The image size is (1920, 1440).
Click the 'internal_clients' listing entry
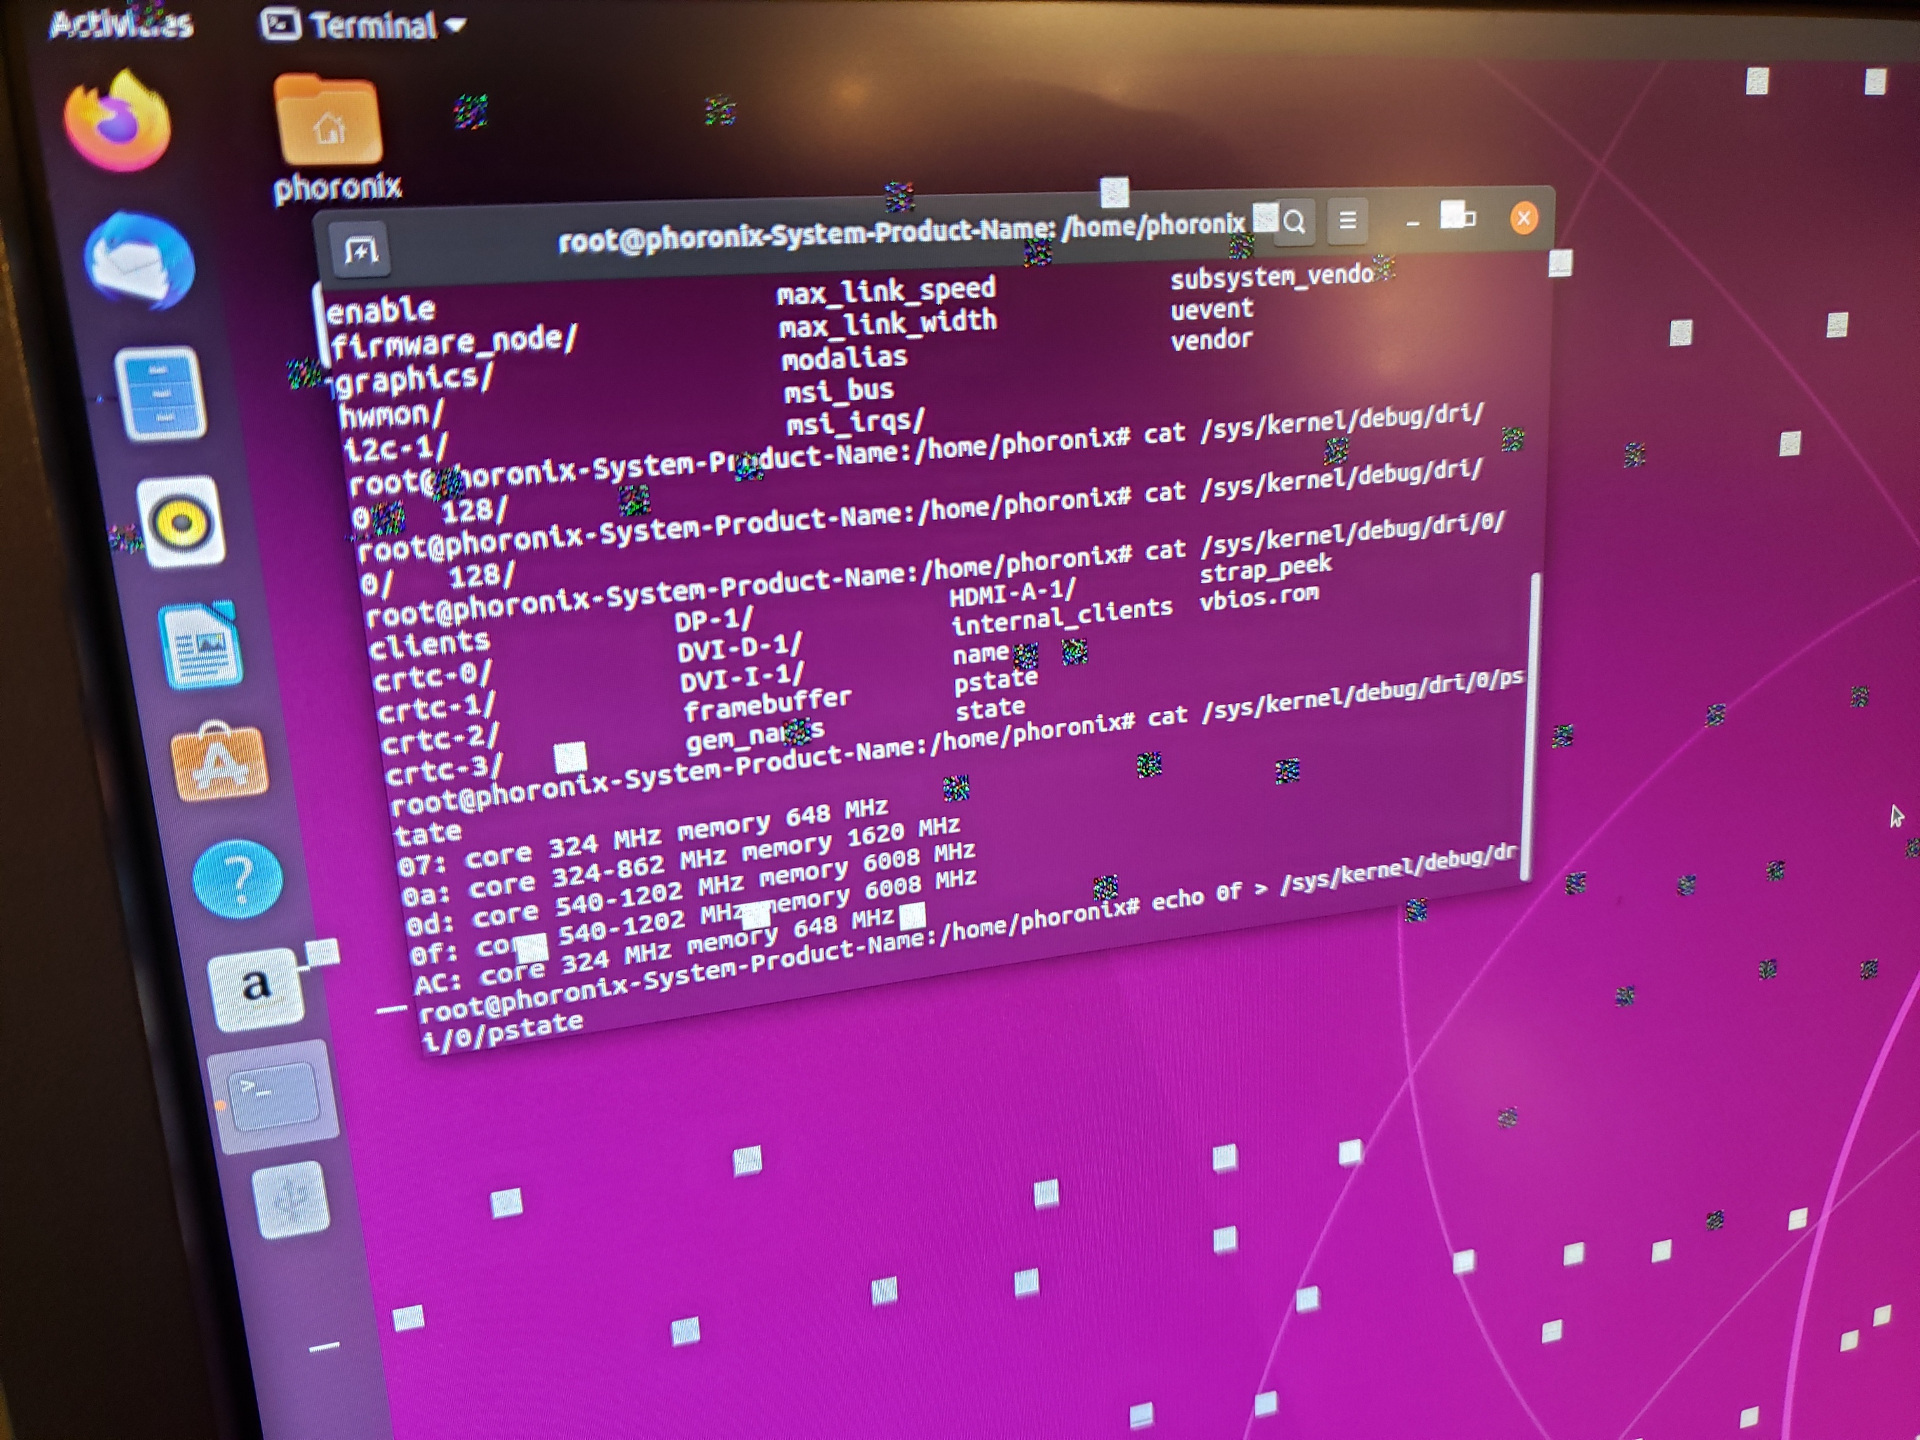point(1062,617)
